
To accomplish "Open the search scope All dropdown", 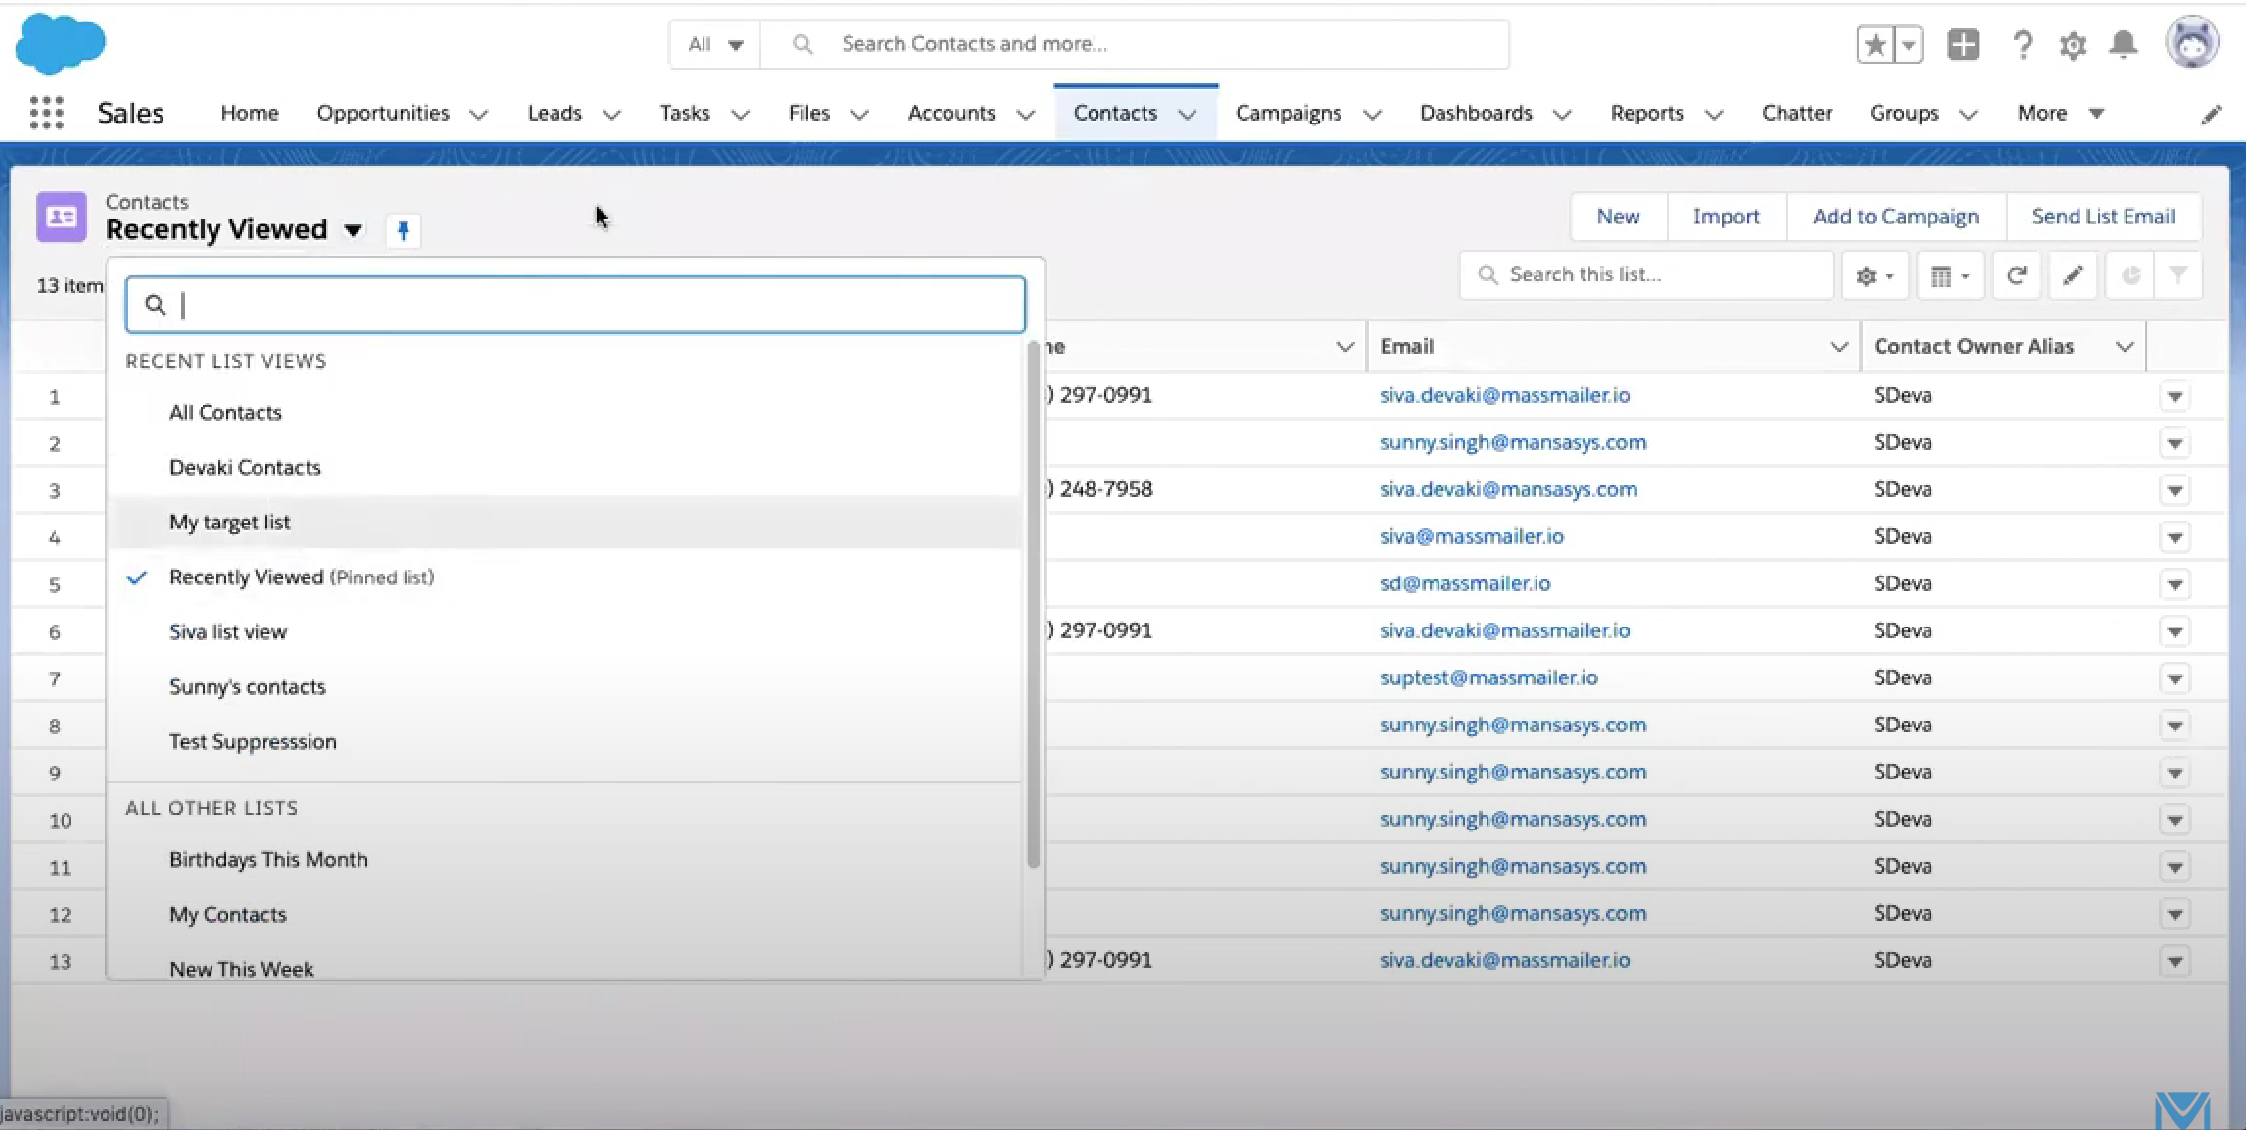I will click(x=716, y=44).
